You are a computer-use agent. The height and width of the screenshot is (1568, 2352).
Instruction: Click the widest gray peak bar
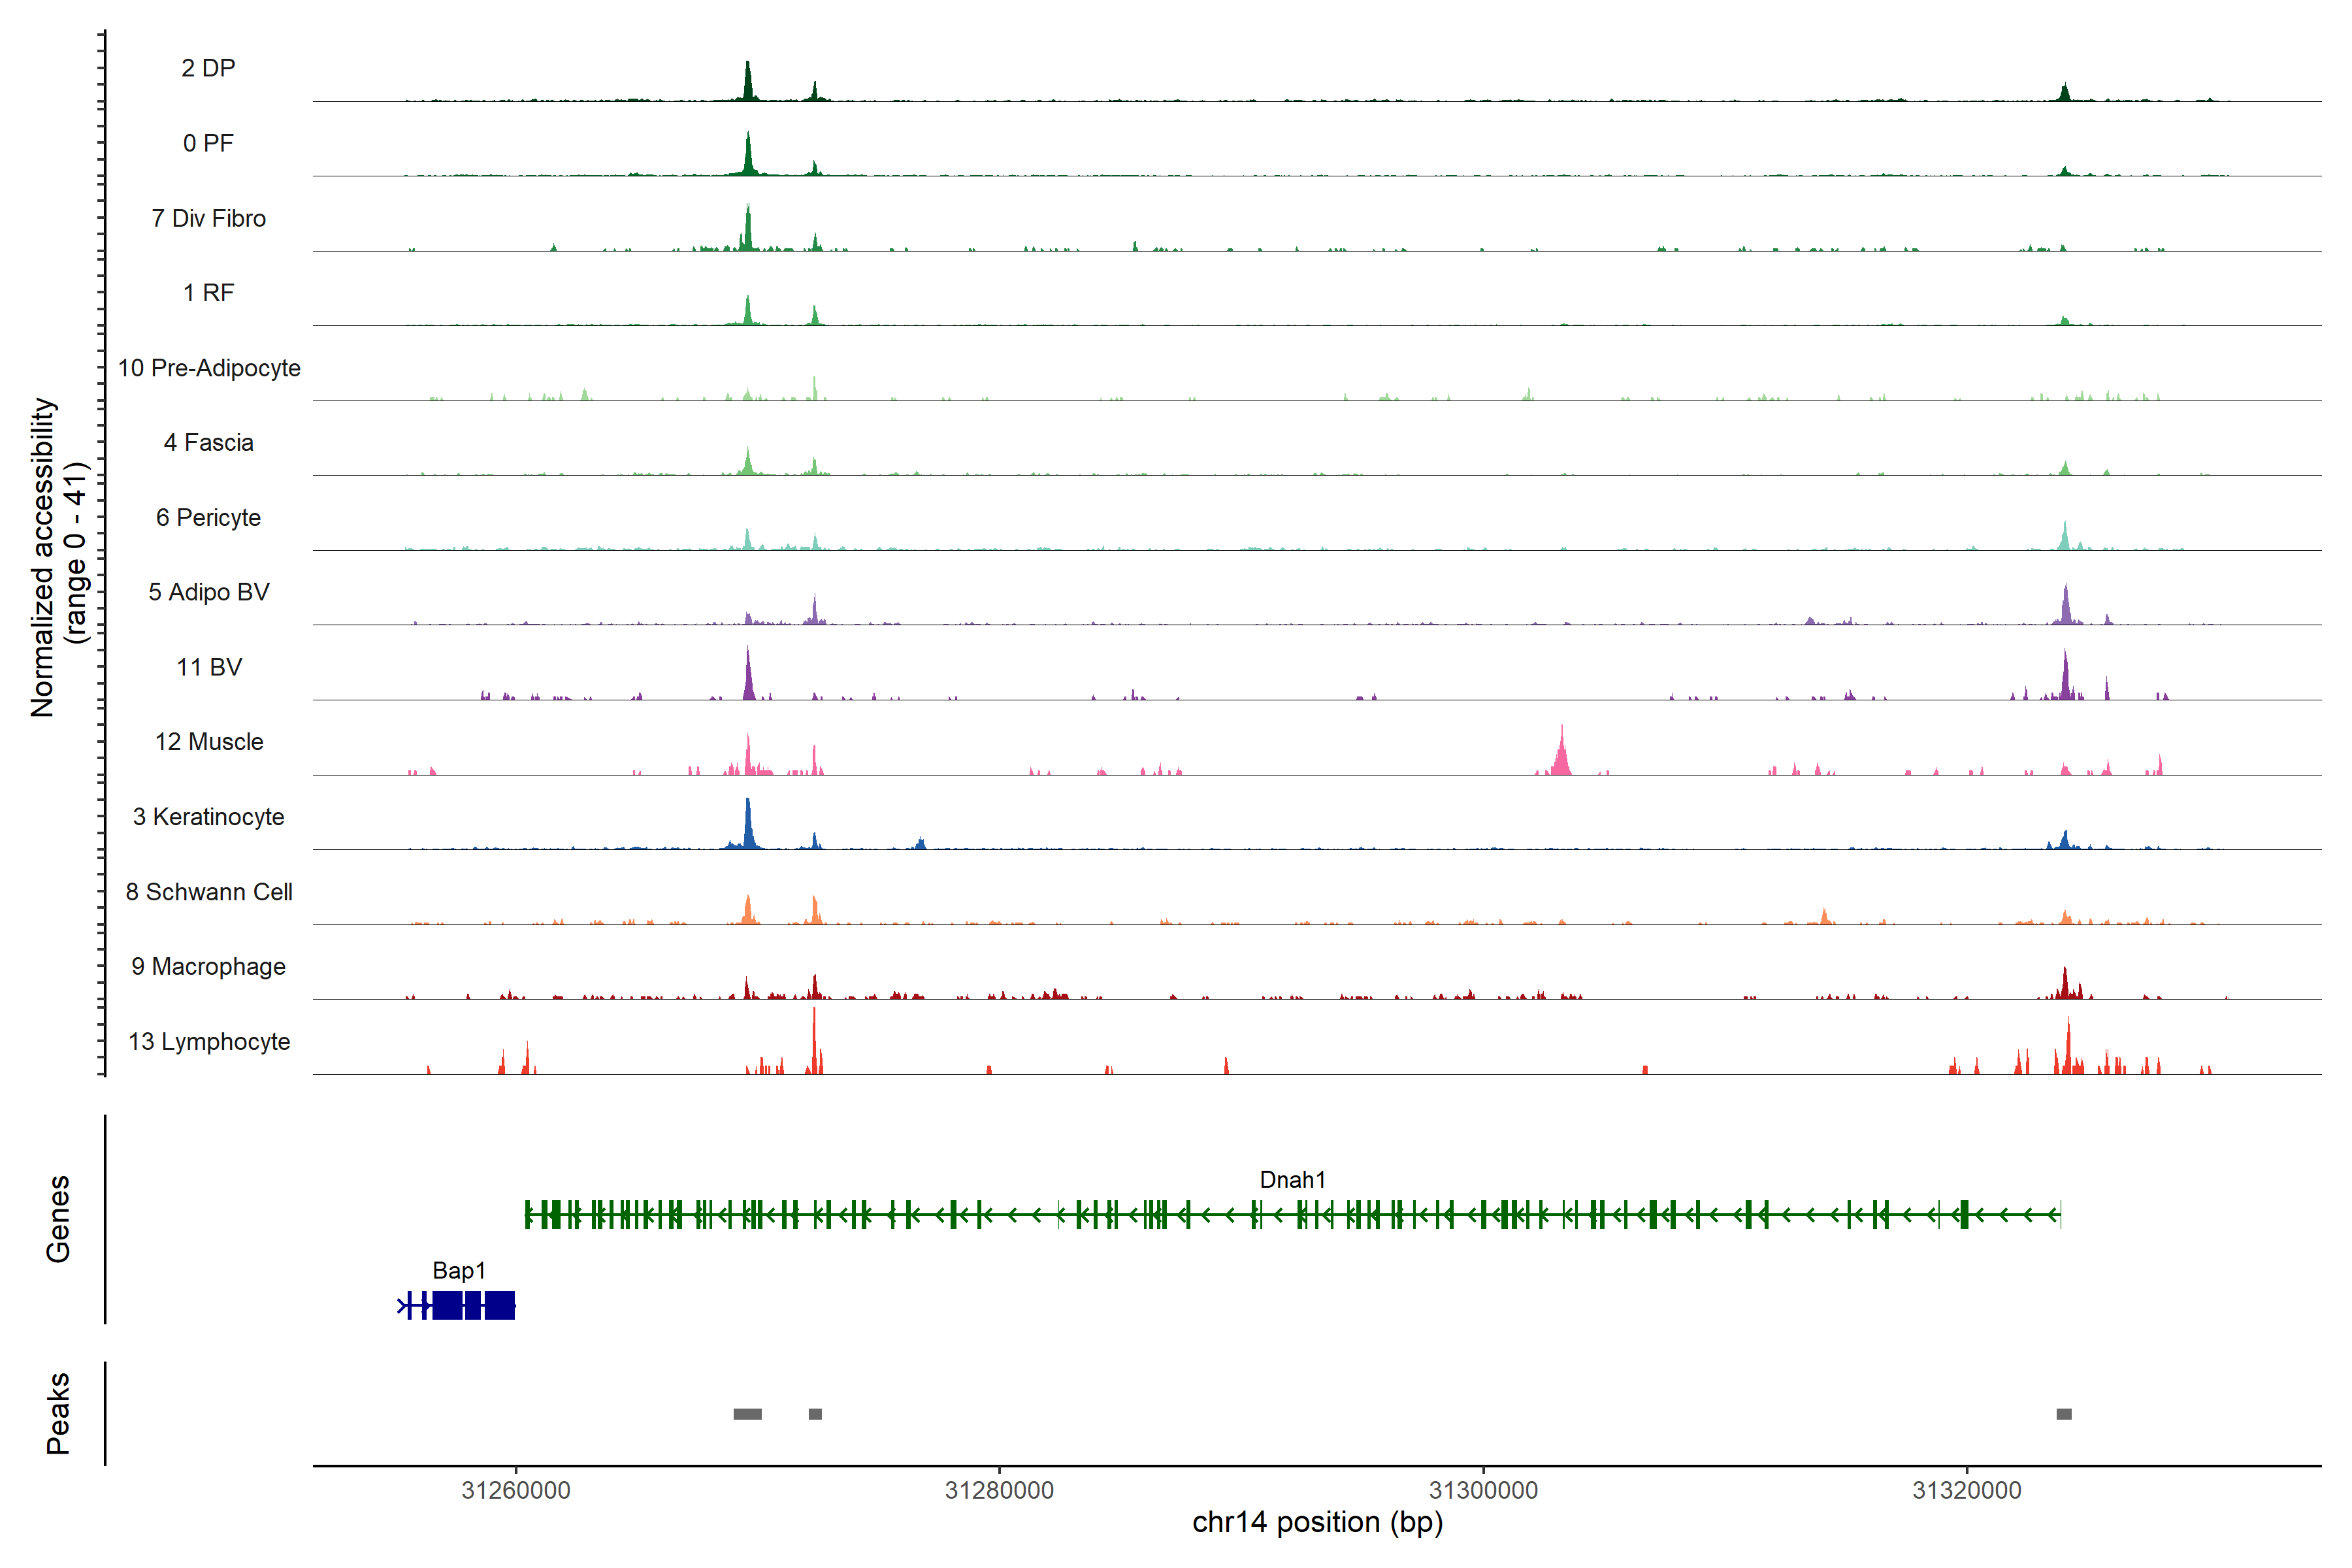pos(747,1414)
